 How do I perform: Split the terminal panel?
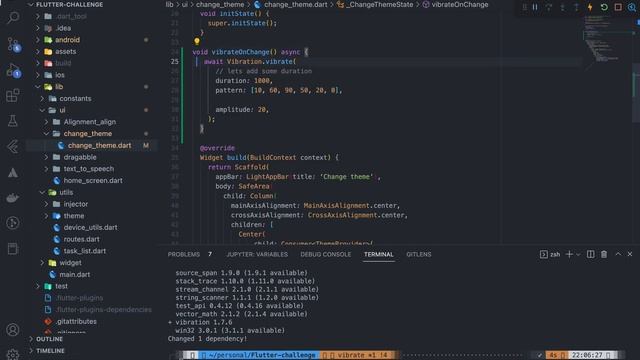pyautogui.click(x=591, y=254)
